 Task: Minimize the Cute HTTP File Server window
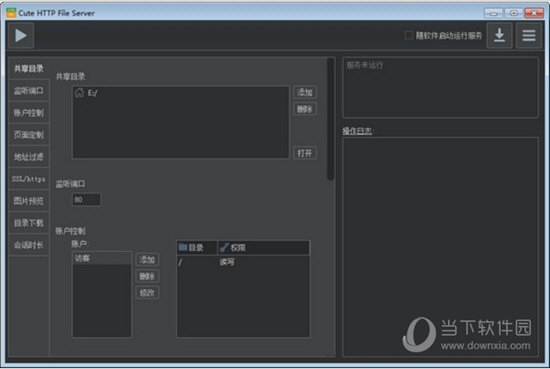493,13
